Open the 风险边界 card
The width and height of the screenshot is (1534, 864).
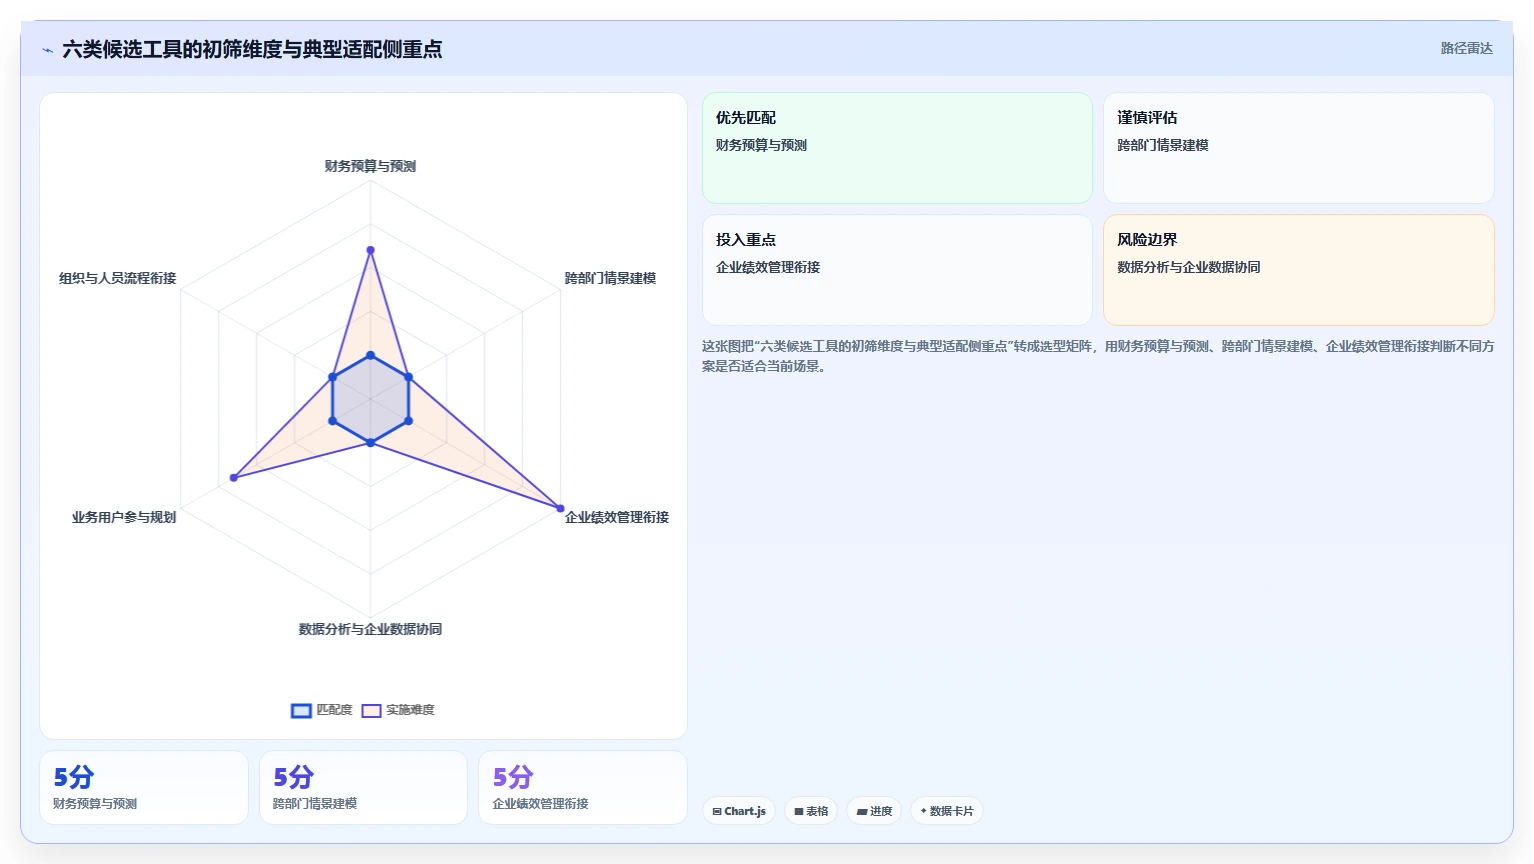(x=1298, y=270)
